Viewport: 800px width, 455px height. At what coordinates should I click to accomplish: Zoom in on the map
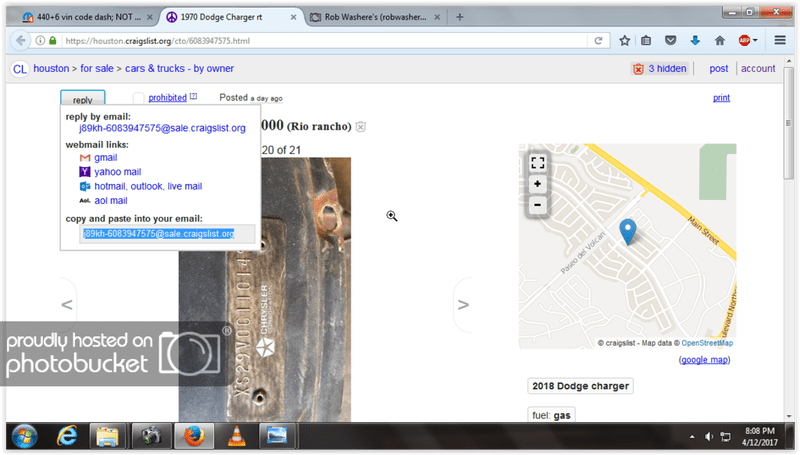[x=538, y=184]
